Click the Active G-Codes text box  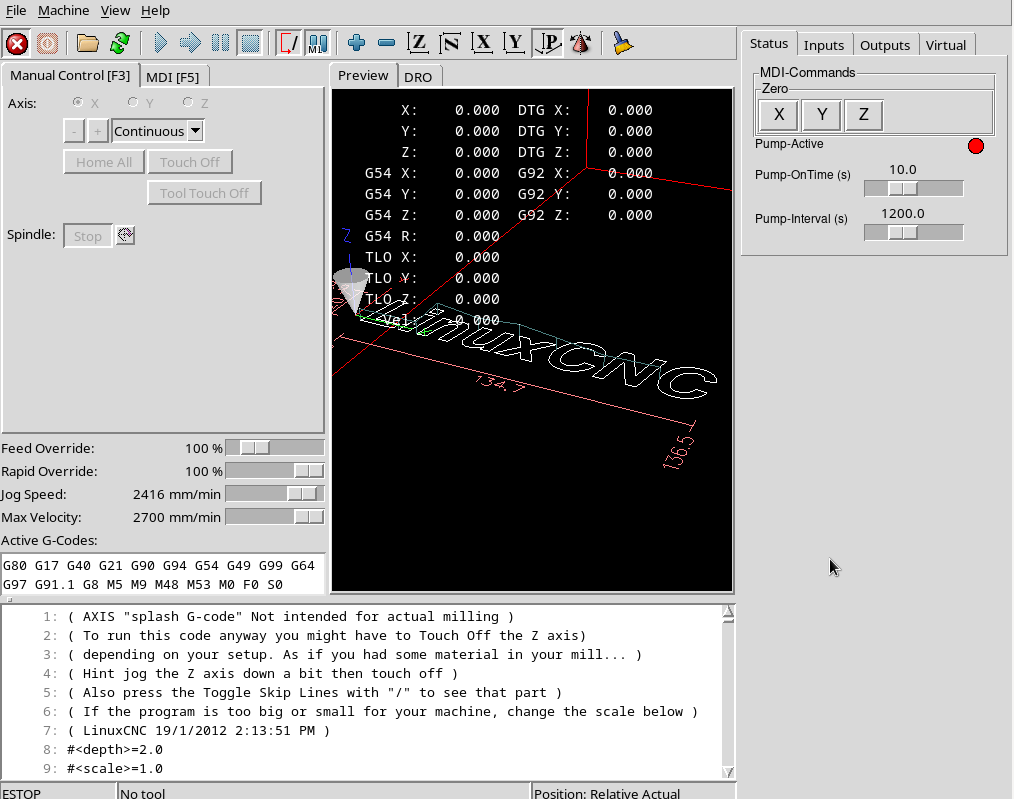[x=163, y=574]
